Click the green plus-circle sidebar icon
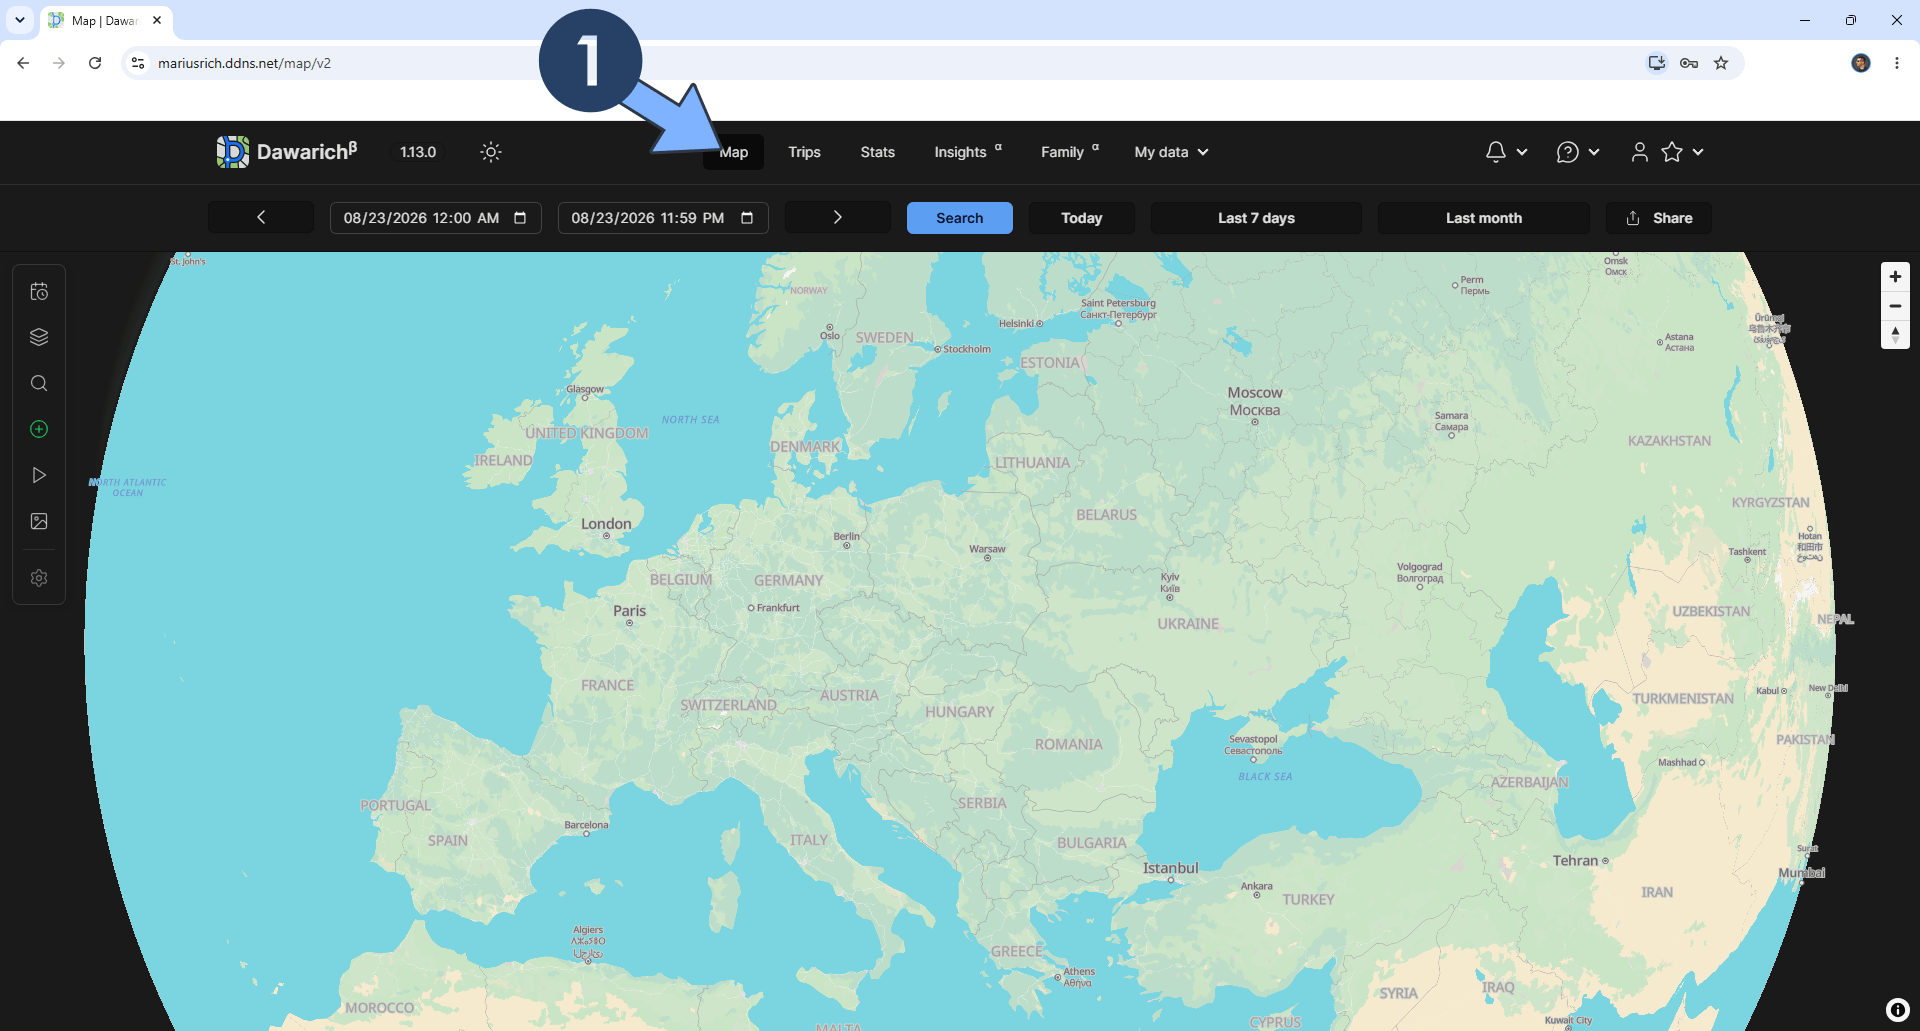 pyautogui.click(x=39, y=429)
